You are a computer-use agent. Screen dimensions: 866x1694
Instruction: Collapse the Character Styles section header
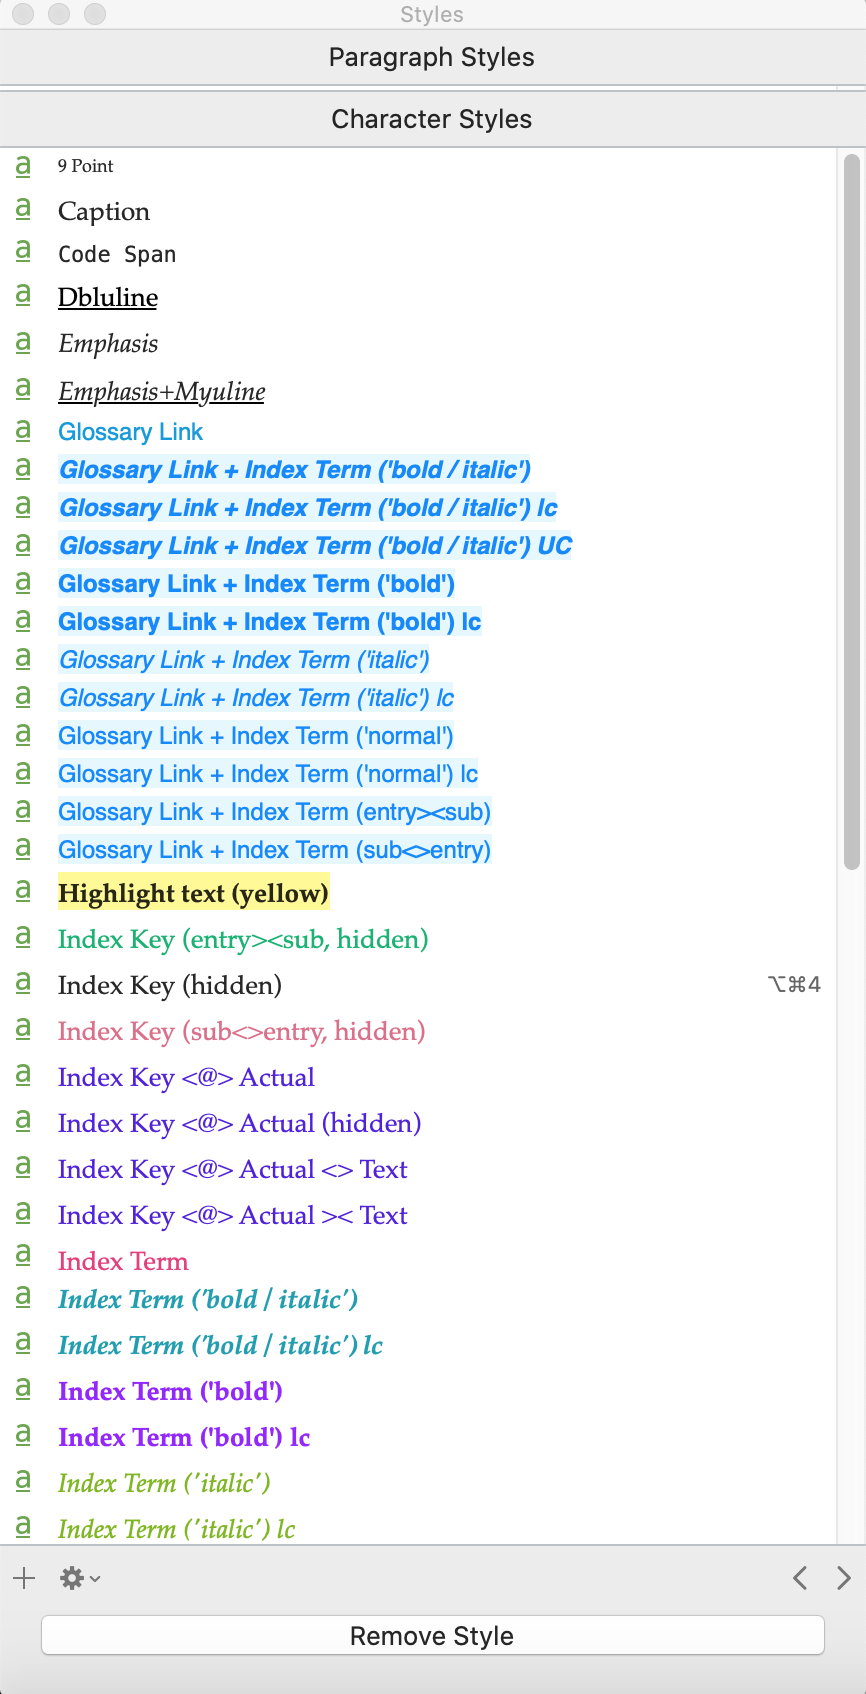click(x=432, y=119)
